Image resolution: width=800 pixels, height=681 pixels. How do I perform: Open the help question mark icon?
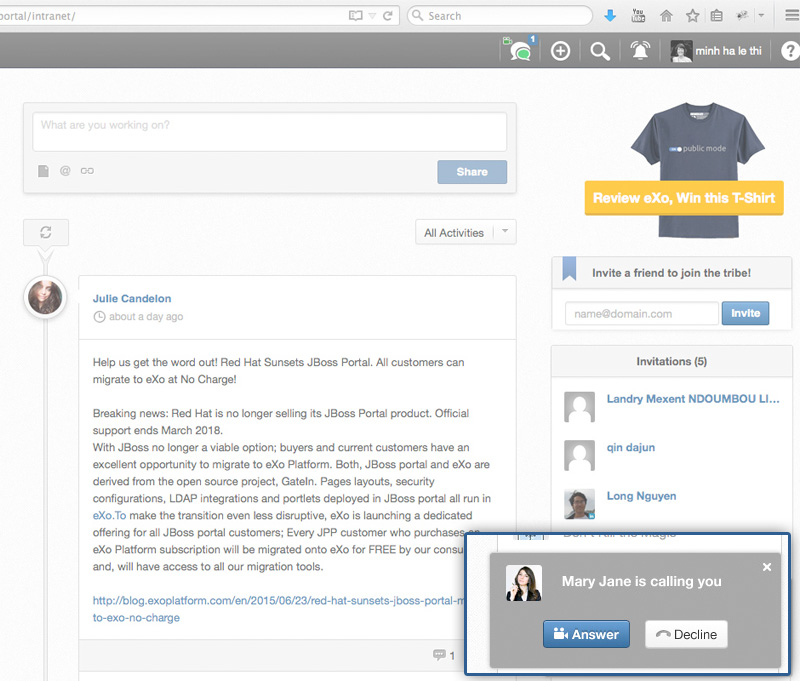[790, 51]
